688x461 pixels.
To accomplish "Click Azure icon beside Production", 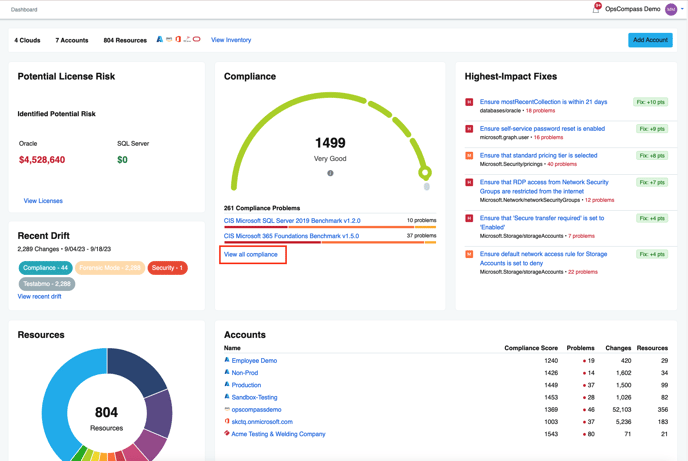I will click(x=227, y=384).
